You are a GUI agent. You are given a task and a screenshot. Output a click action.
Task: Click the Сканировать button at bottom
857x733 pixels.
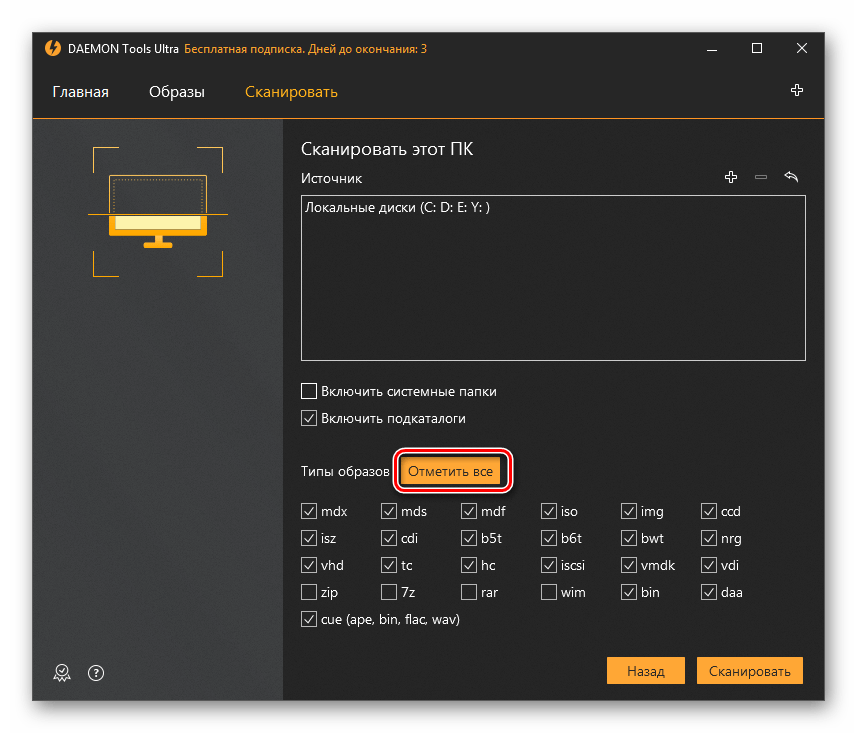click(749, 671)
